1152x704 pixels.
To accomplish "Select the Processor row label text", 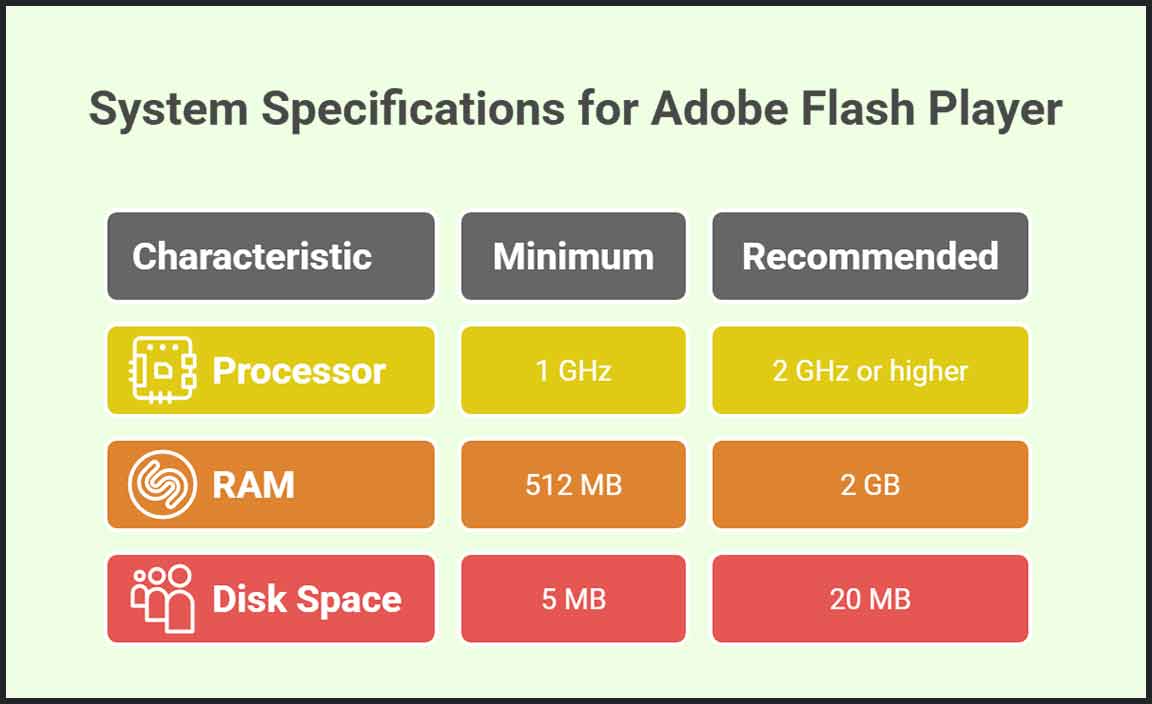I will (299, 371).
